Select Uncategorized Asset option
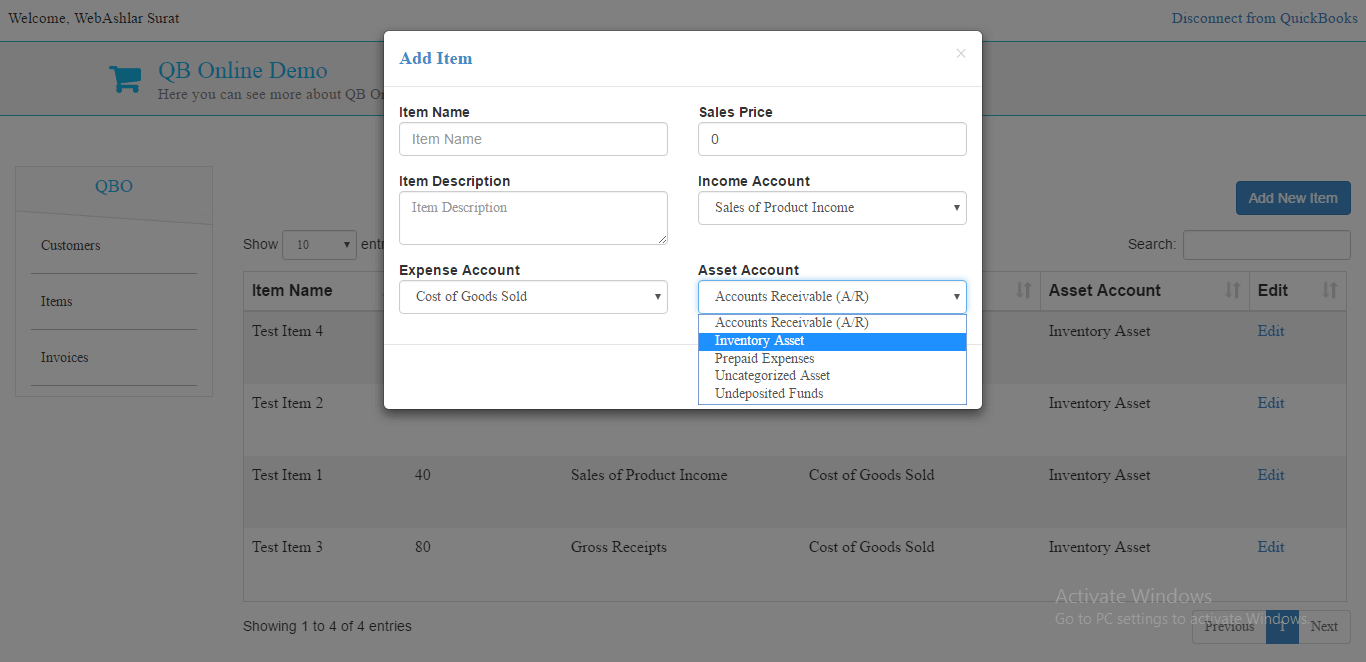The width and height of the screenshot is (1366, 662). click(x=832, y=376)
